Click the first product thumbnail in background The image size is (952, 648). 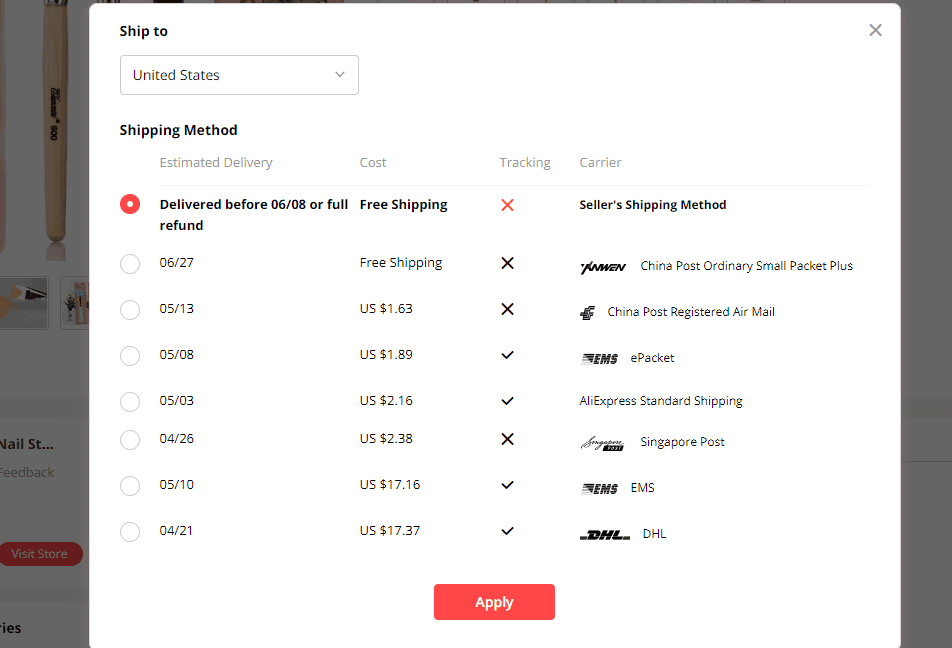(23, 303)
